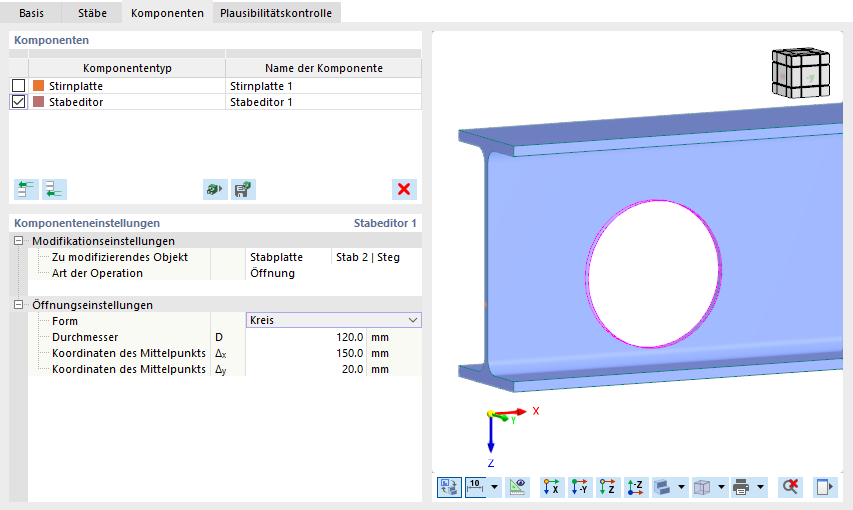Click the Öffnung operation value
This screenshot has height=510, width=853.
pyautogui.click(x=333, y=273)
